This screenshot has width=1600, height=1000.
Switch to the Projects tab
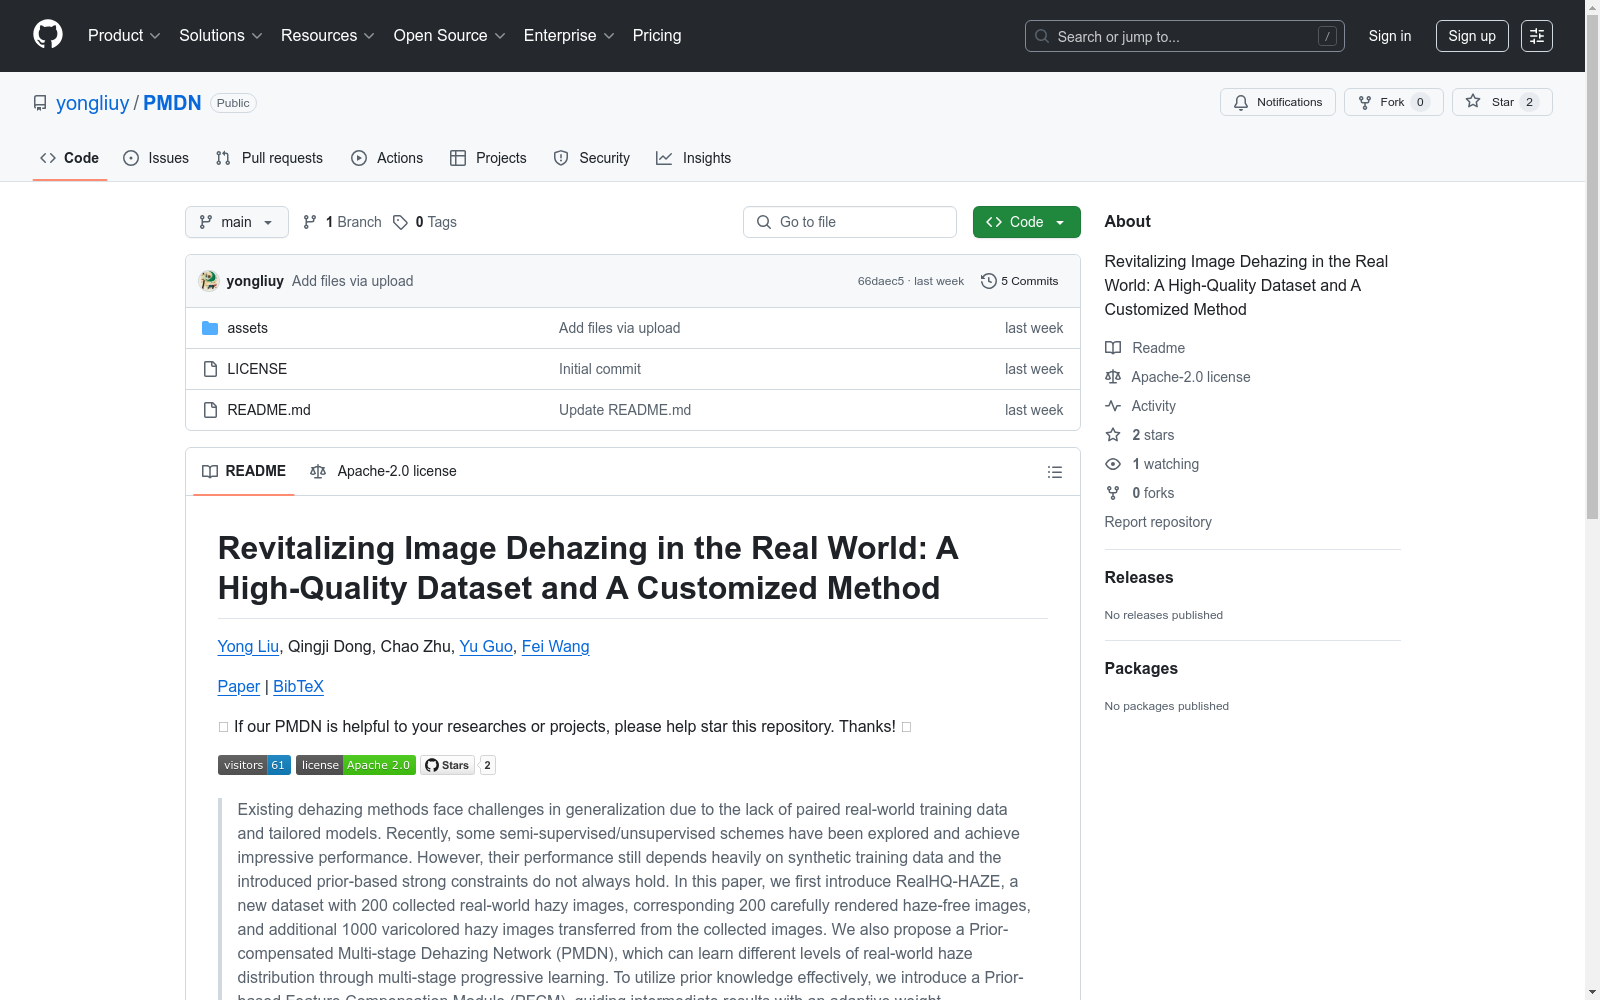(x=488, y=158)
